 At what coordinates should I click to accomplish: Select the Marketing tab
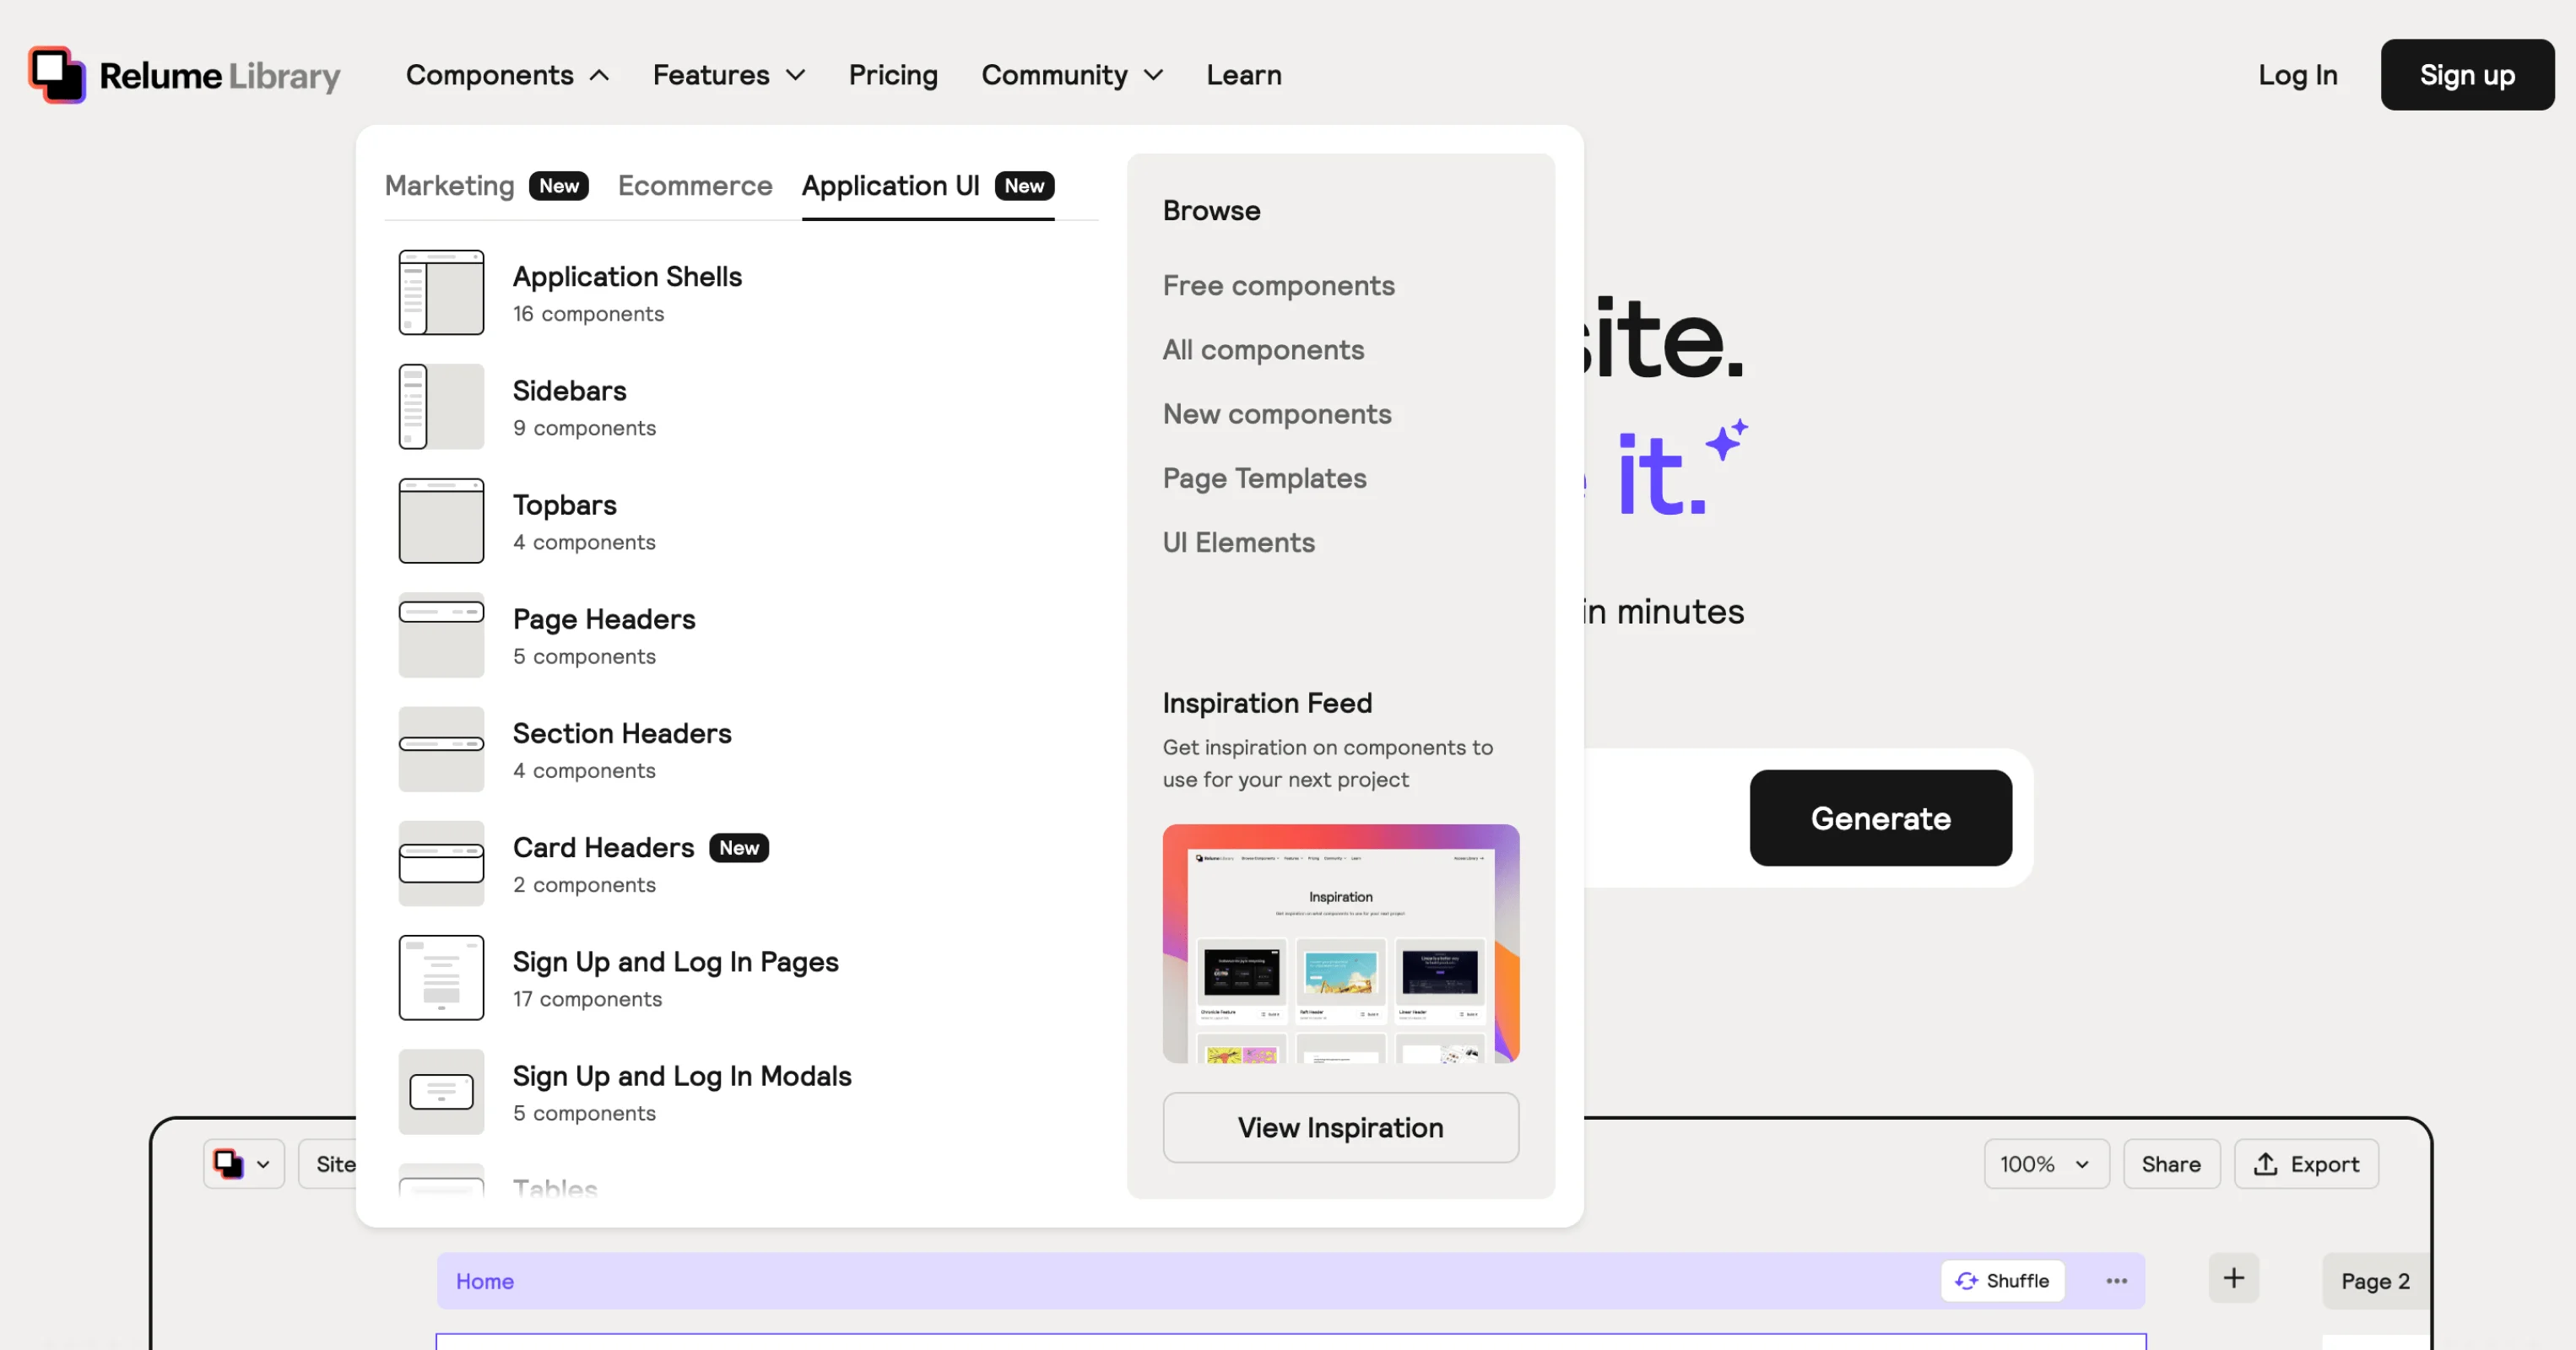(x=450, y=184)
